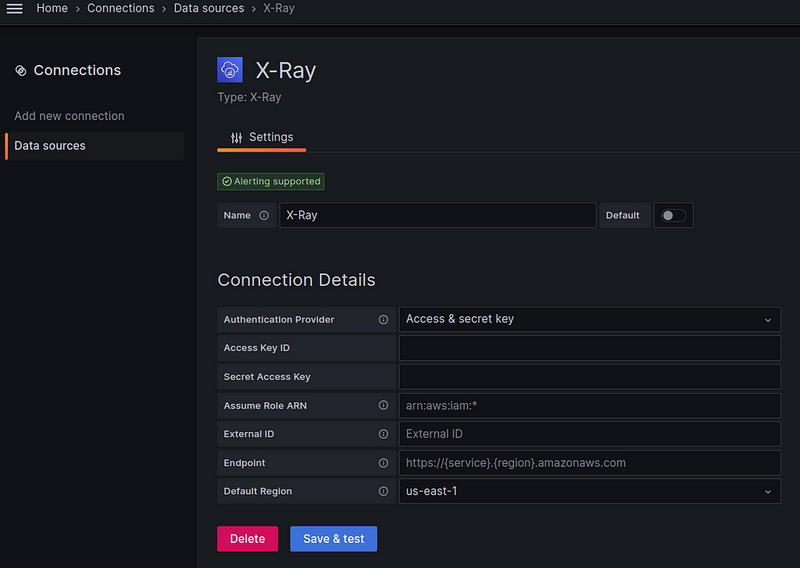Focus the Access Key ID input field
This screenshot has width=800, height=568.
[x=589, y=348]
